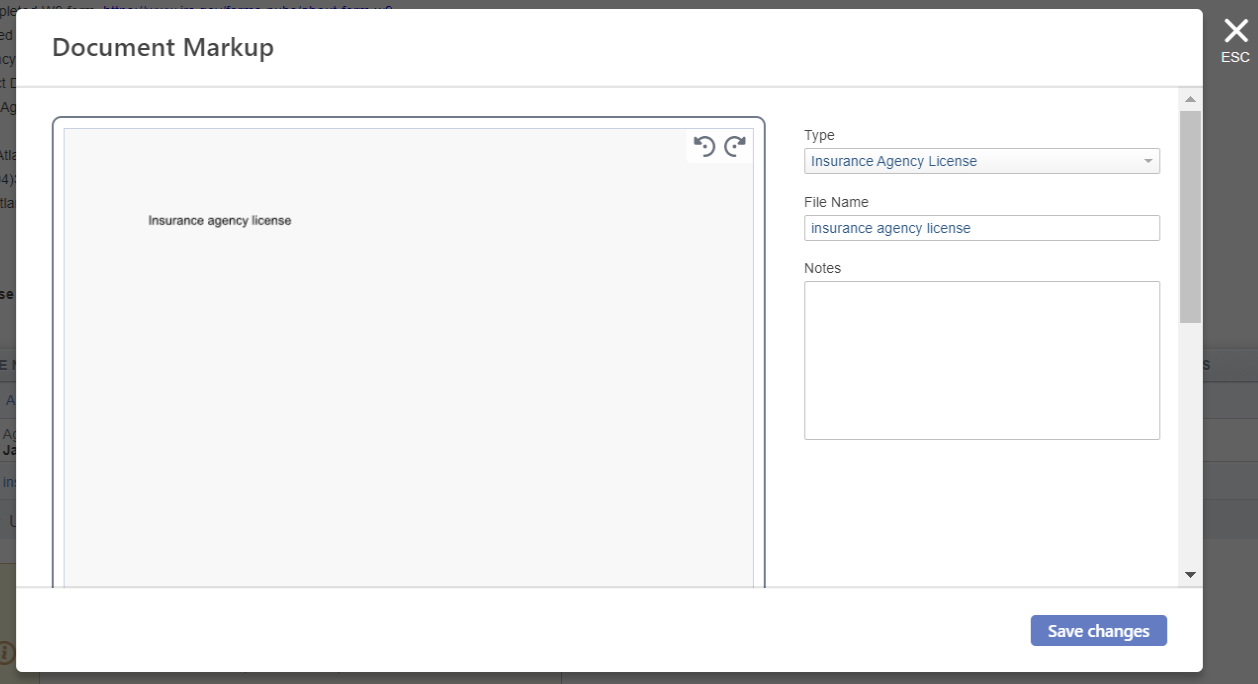Open the Type dropdown showing Insurance Agency License
Screen dimensions: 1258x684
(970, 161)
